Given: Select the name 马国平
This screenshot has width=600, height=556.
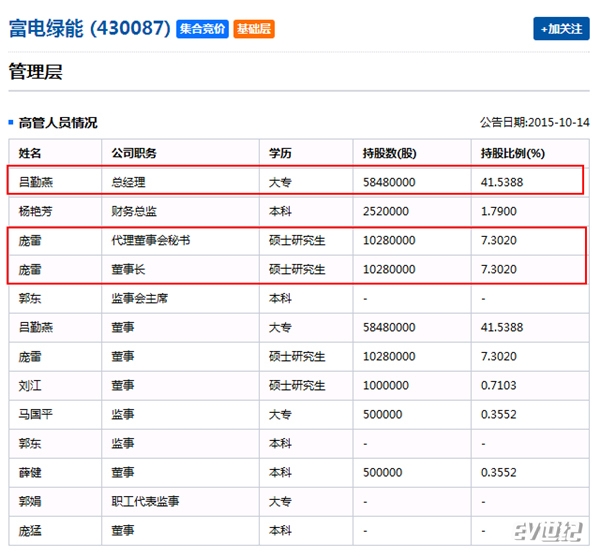Looking at the screenshot, I should (x=36, y=414).
